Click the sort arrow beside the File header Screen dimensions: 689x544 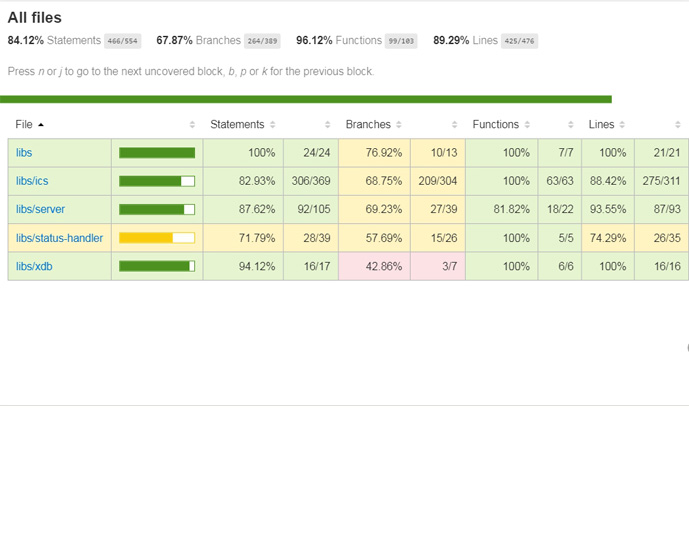coord(41,125)
